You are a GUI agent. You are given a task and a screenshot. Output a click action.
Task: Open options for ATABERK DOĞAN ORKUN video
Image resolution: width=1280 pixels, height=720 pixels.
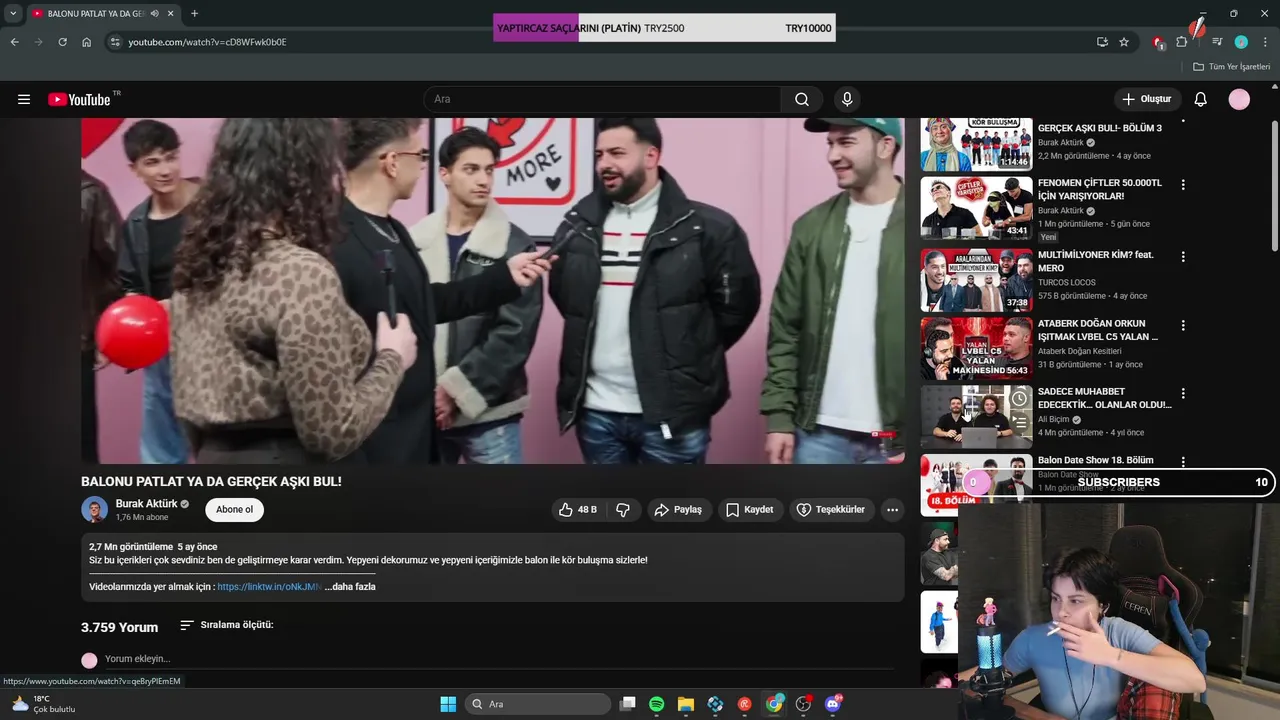point(1183,325)
